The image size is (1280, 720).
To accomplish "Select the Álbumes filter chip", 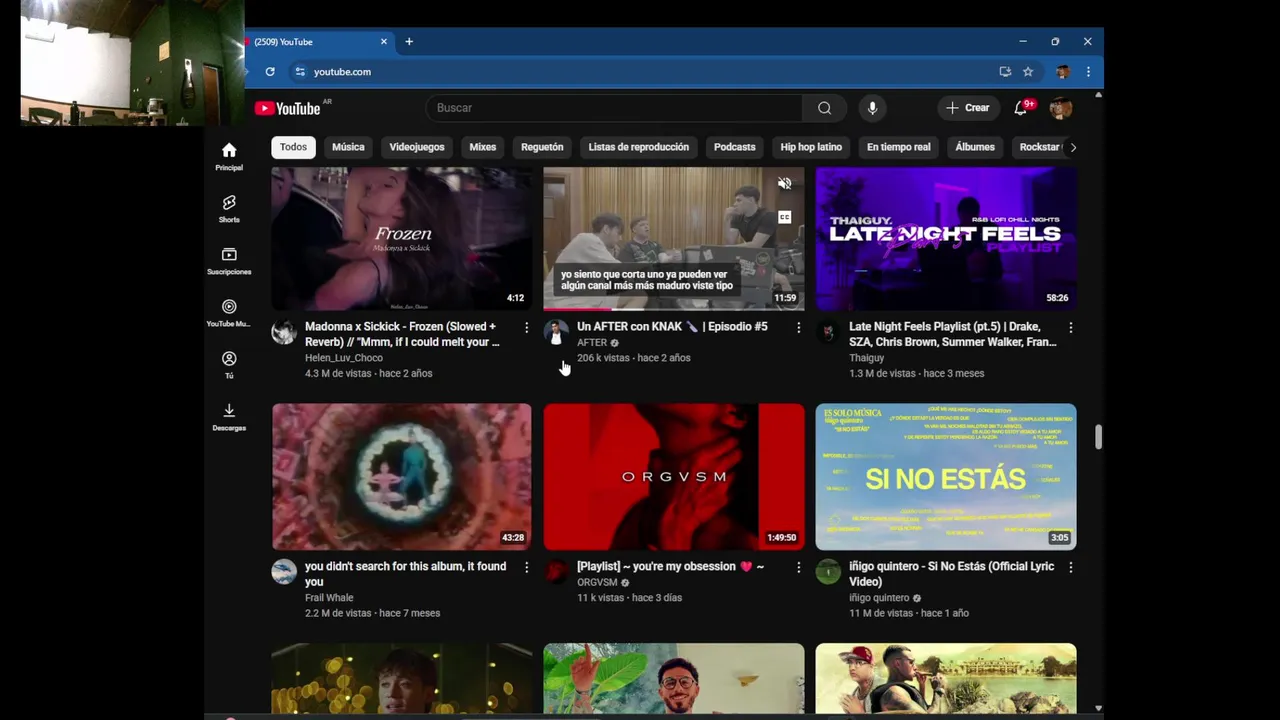I will [x=975, y=147].
